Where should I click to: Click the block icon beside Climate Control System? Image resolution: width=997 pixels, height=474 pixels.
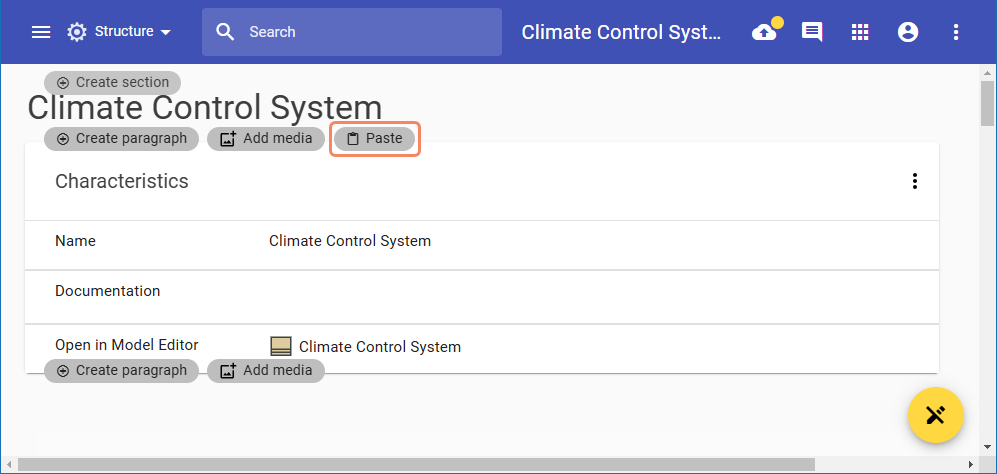coord(281,347)
